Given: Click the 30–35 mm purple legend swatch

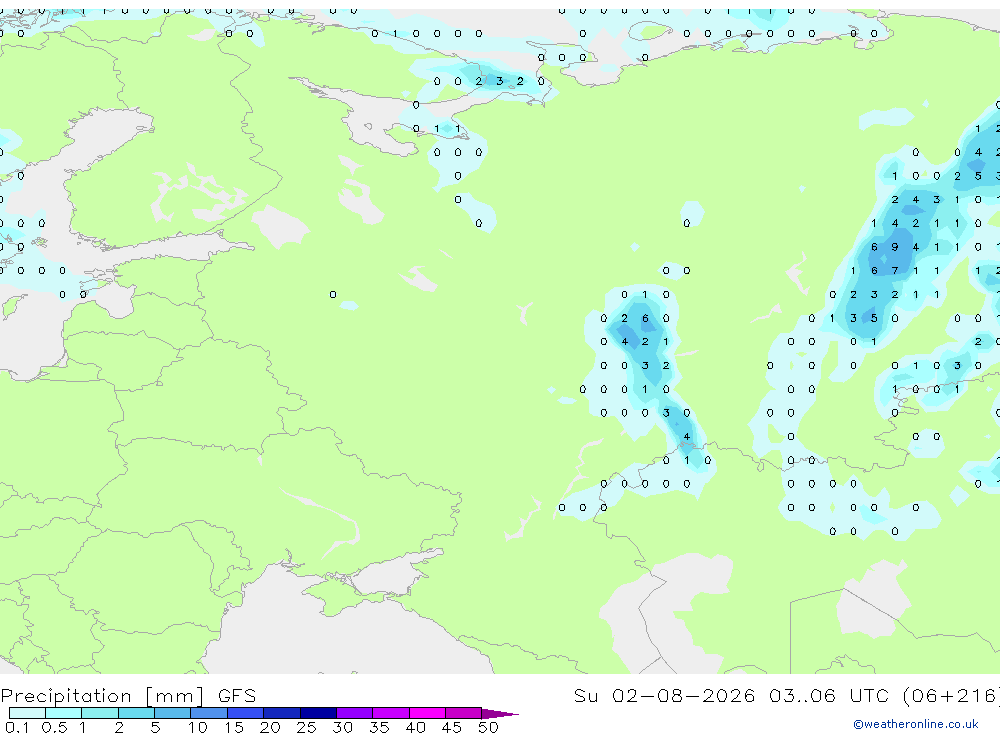Looking at the screenshot, I should click(354, 713).
